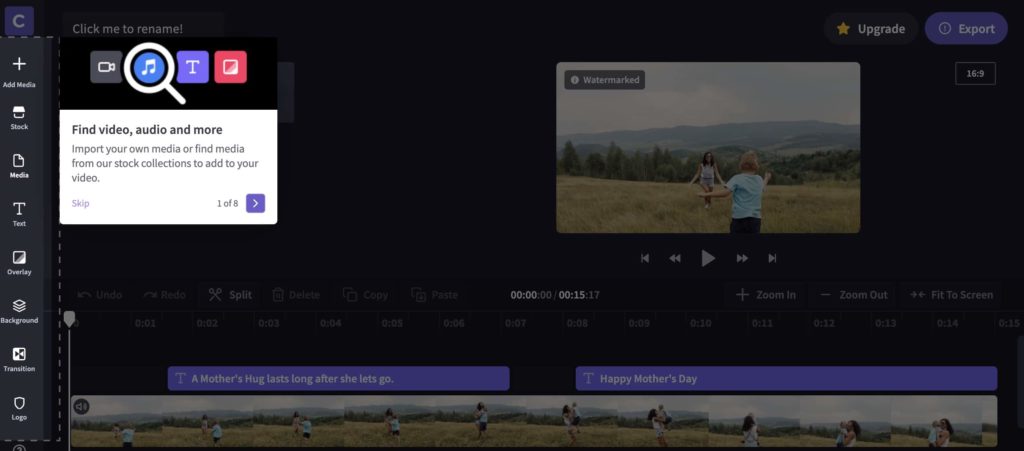
Task: Open the Logo panel
Action: tap(19, 407)
